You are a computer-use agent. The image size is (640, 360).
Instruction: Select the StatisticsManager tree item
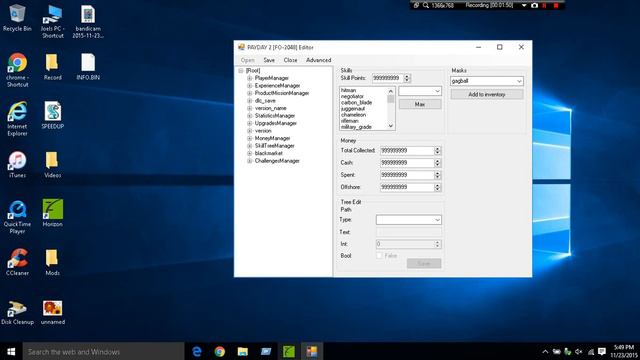pos(275,116)
